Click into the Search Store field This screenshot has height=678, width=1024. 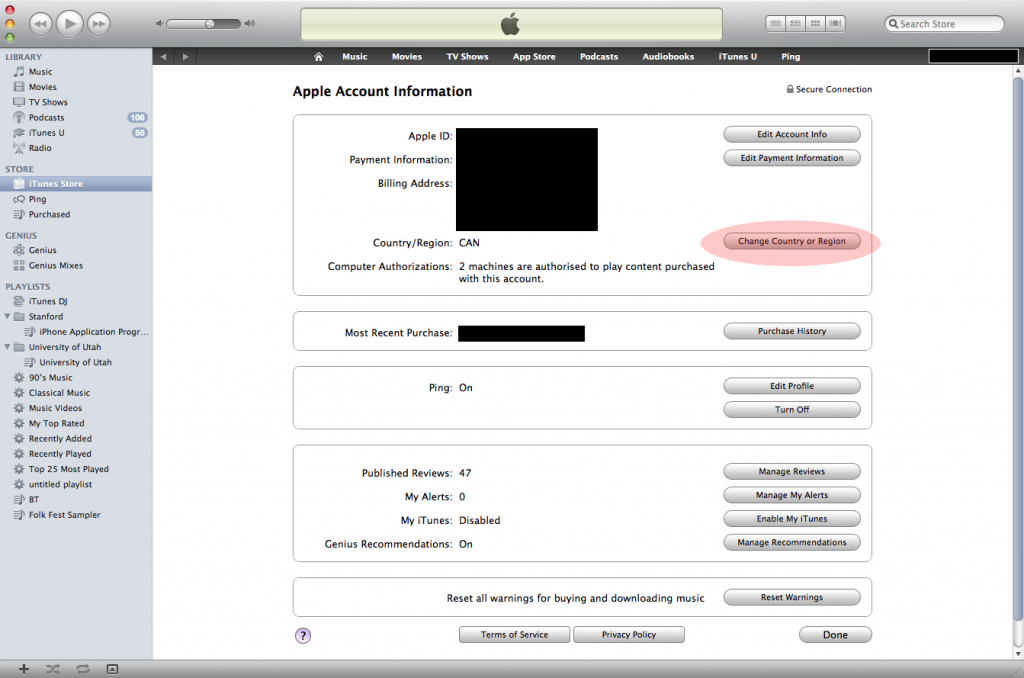944,24
